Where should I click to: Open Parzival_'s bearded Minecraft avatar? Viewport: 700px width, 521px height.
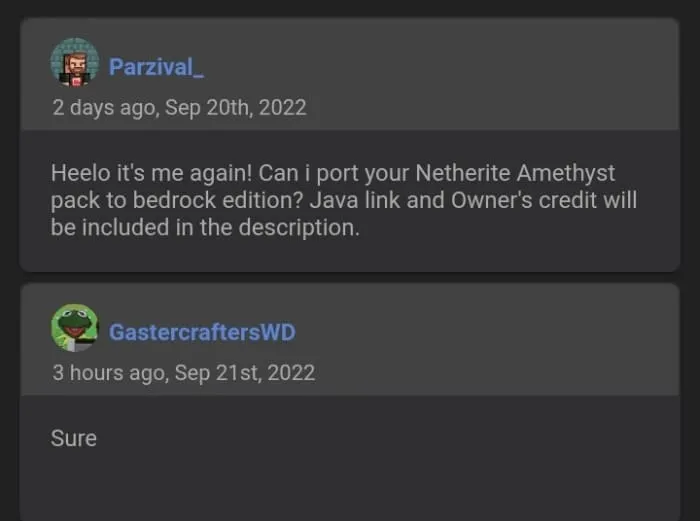click(75, 63)
